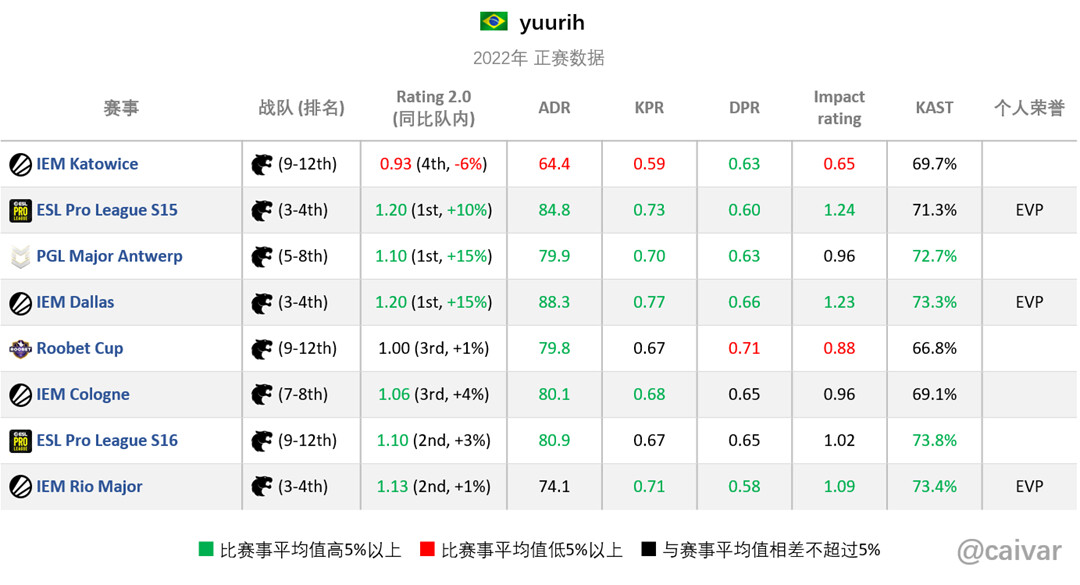Click the PGL Major Antwerp trophy icon
The height and width of the screenshot is (585, 1080).
[x=21, y=257]
